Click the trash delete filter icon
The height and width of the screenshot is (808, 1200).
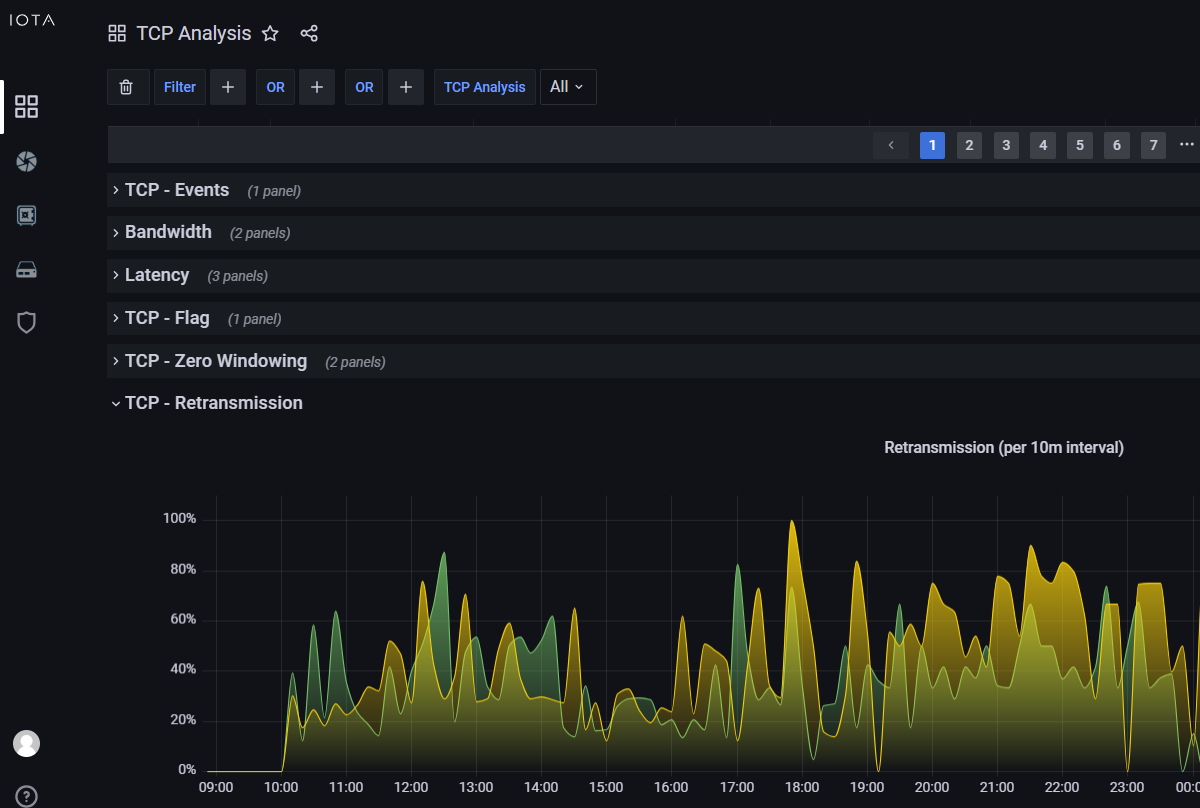(x=126, y=87)
